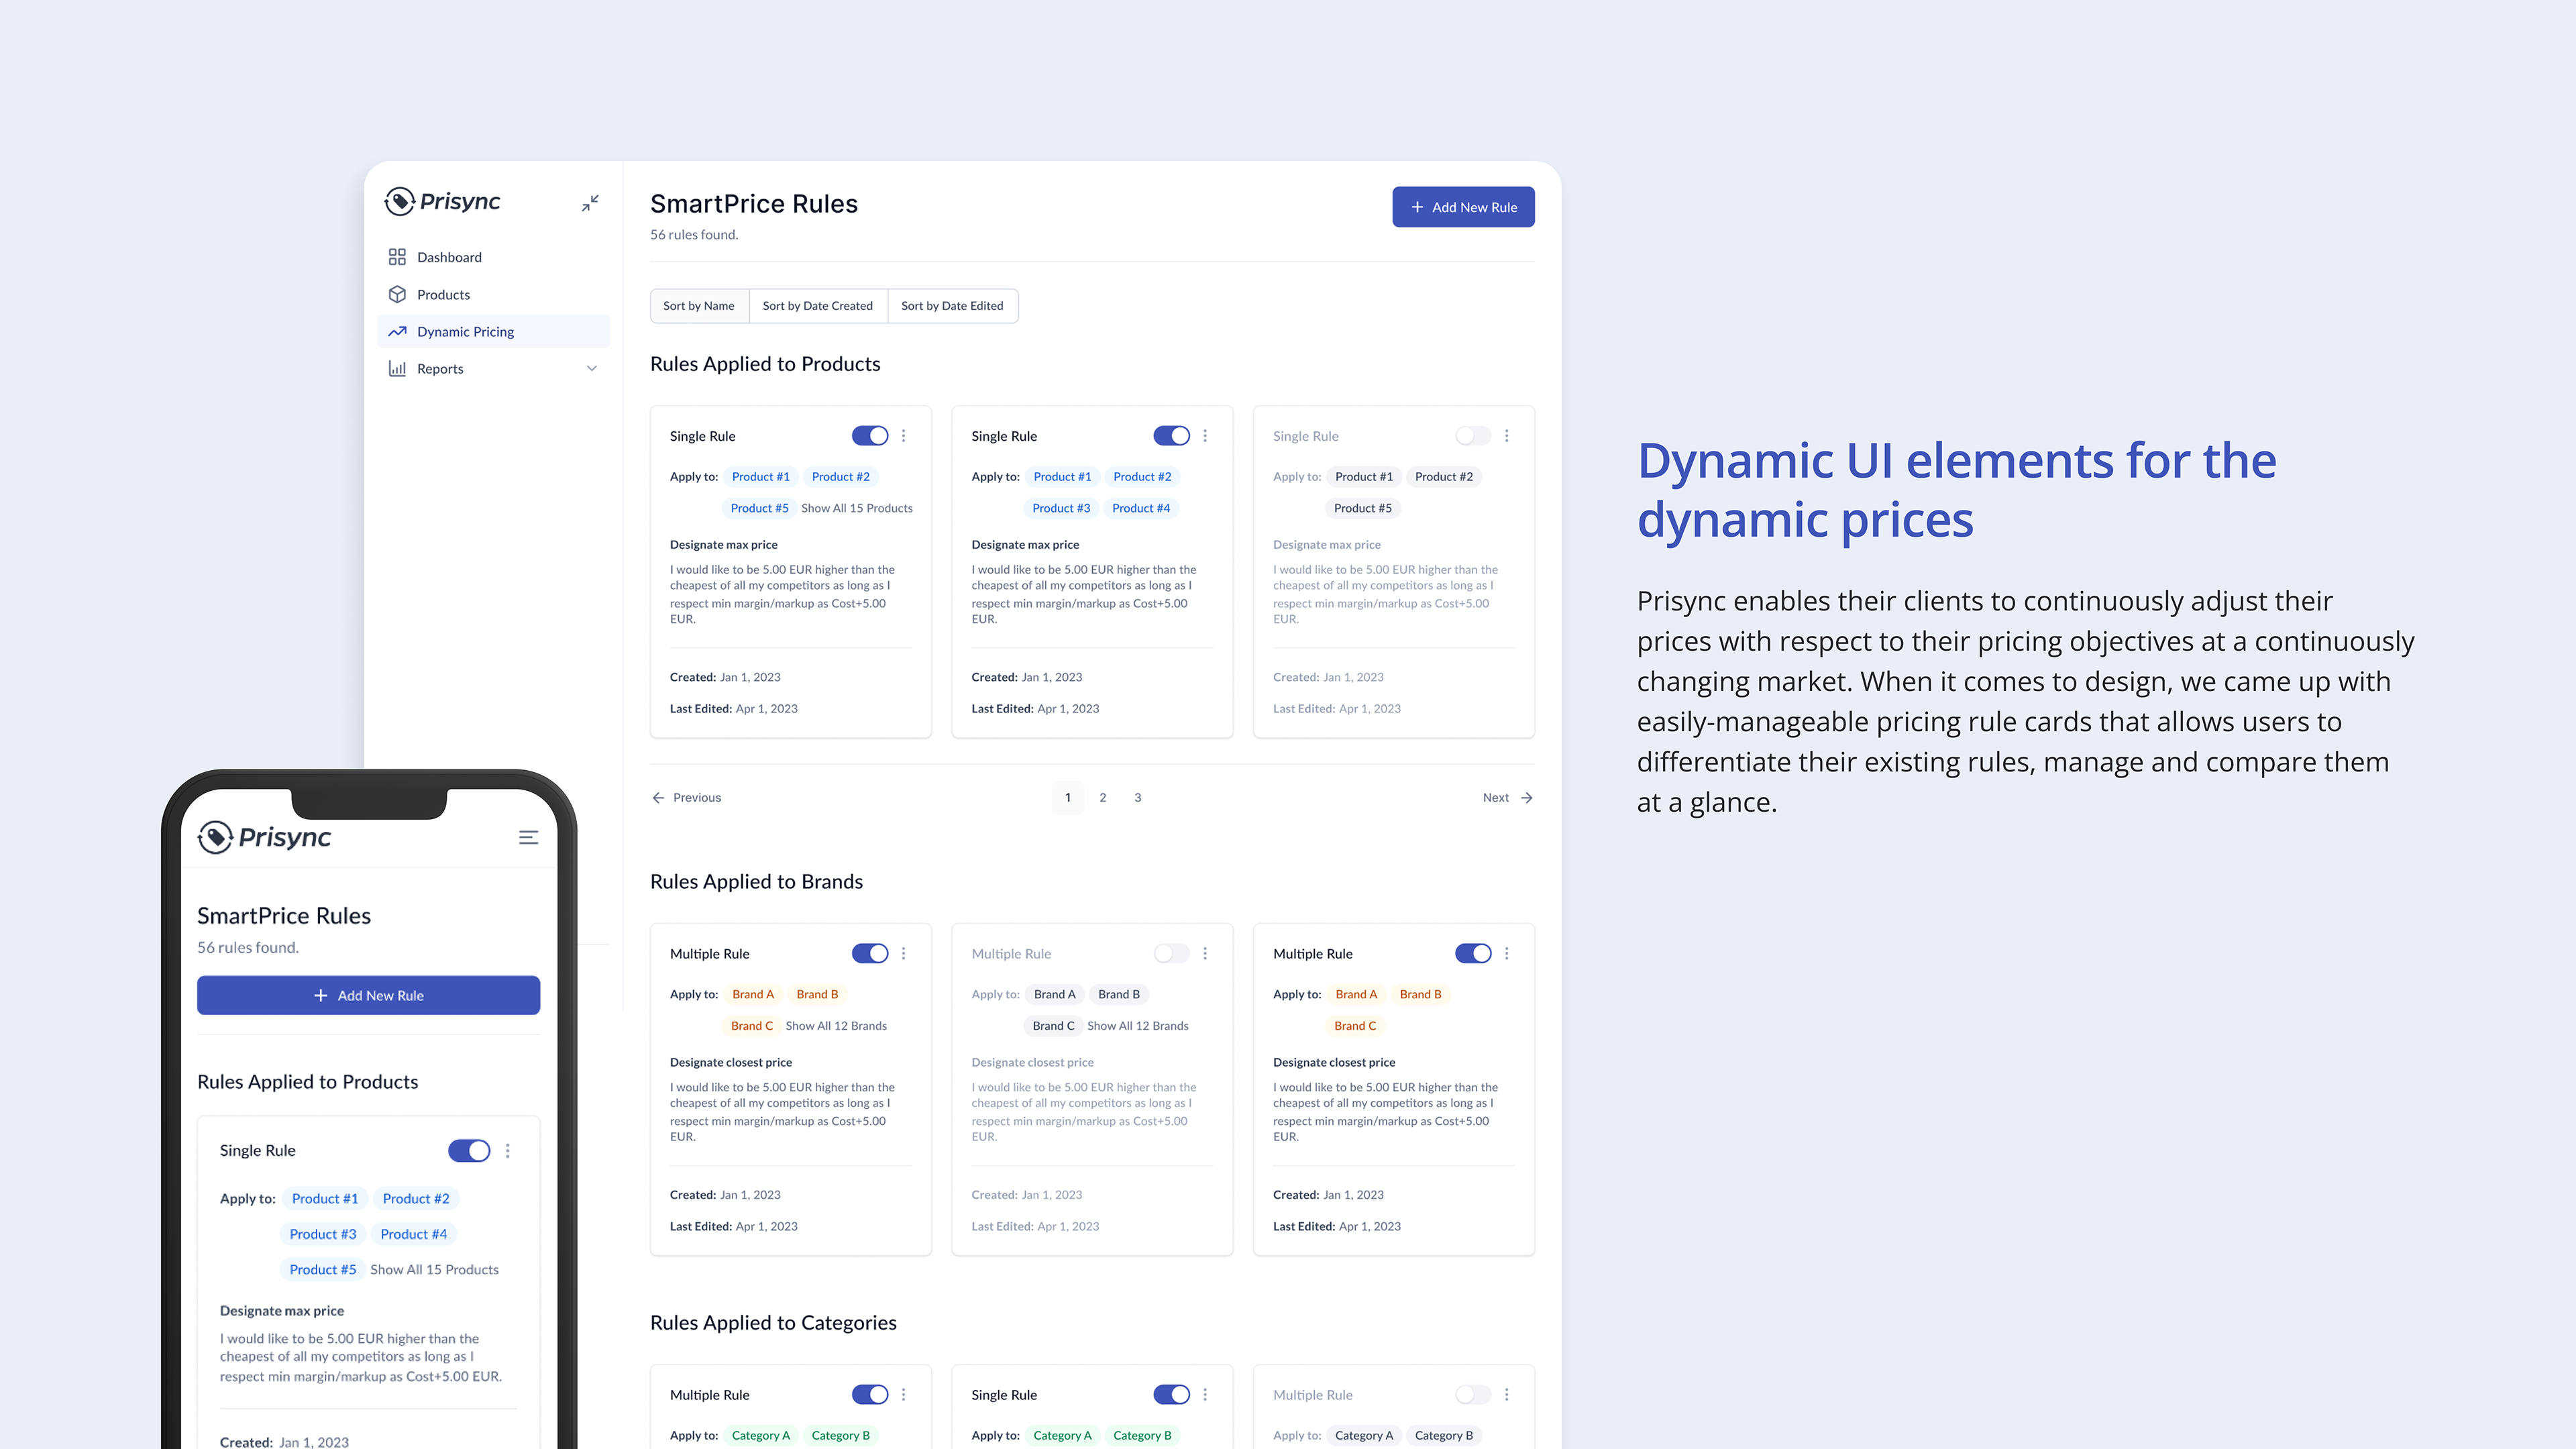This screenshot has width=2576, height=1449.
Task: Click the Products box icon
Action: (x=397, y=294)
